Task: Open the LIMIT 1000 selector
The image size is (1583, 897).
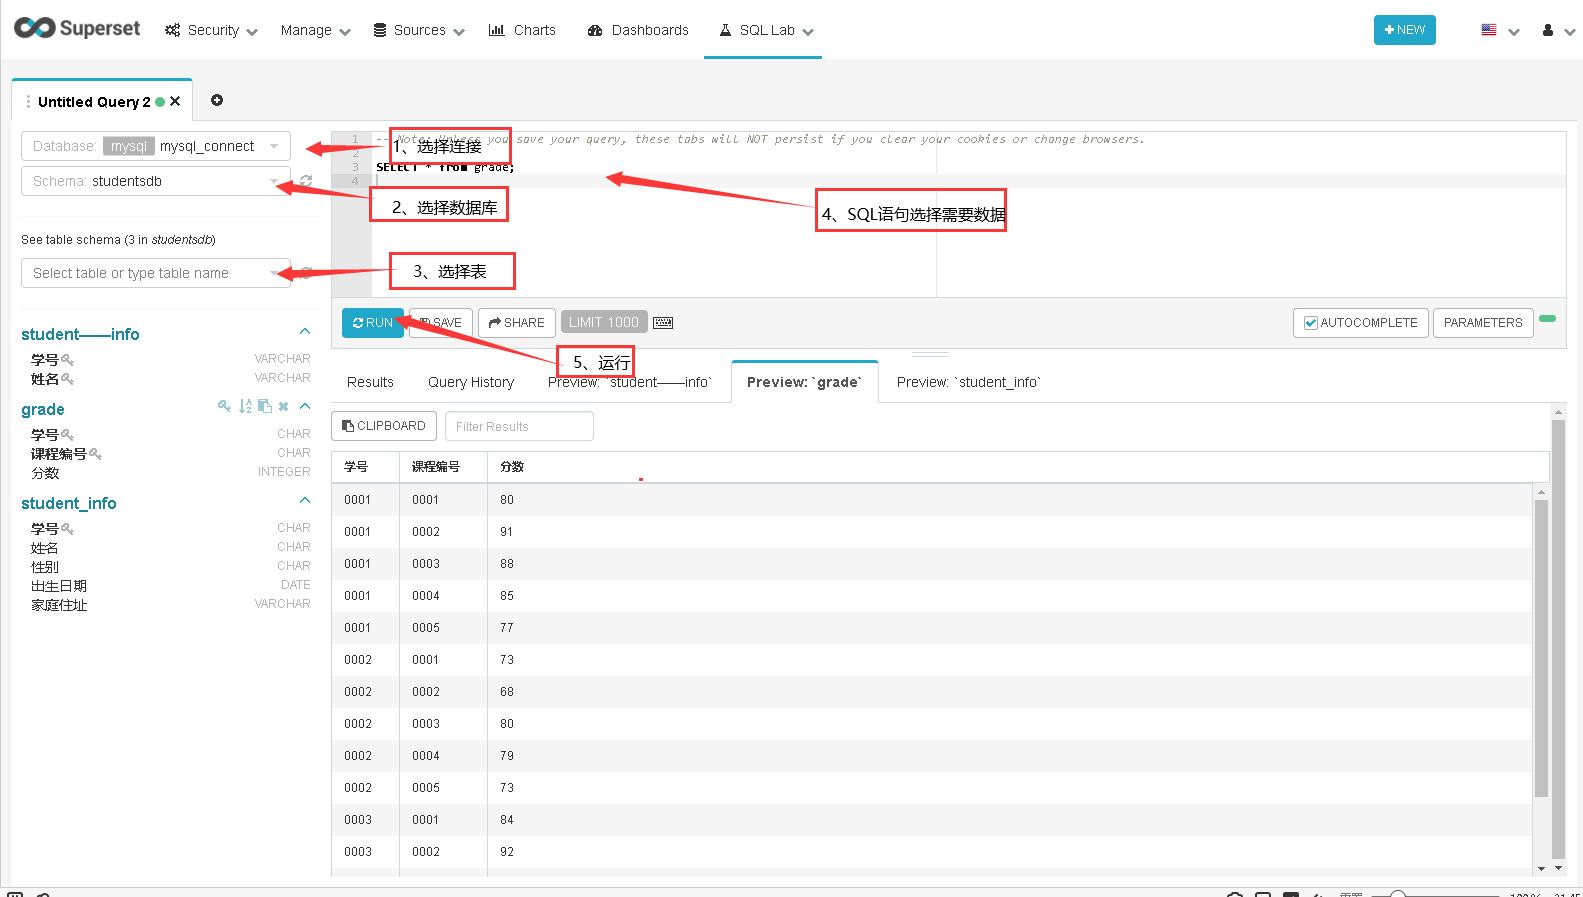Action: tap(604, 322)
